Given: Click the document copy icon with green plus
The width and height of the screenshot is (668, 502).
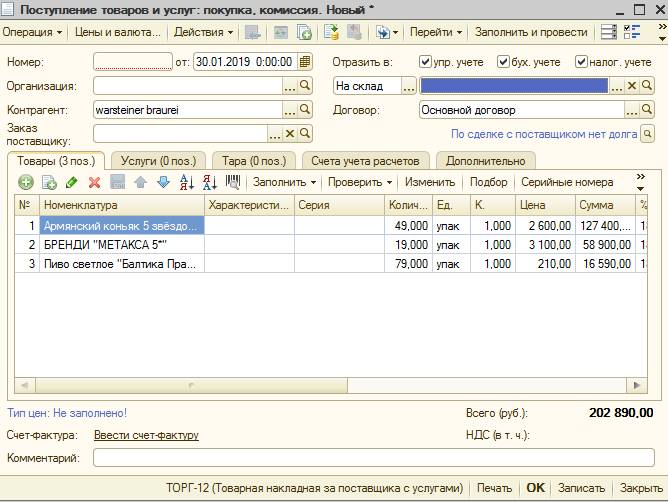Looking at the screenshot, I should [304, 32].
